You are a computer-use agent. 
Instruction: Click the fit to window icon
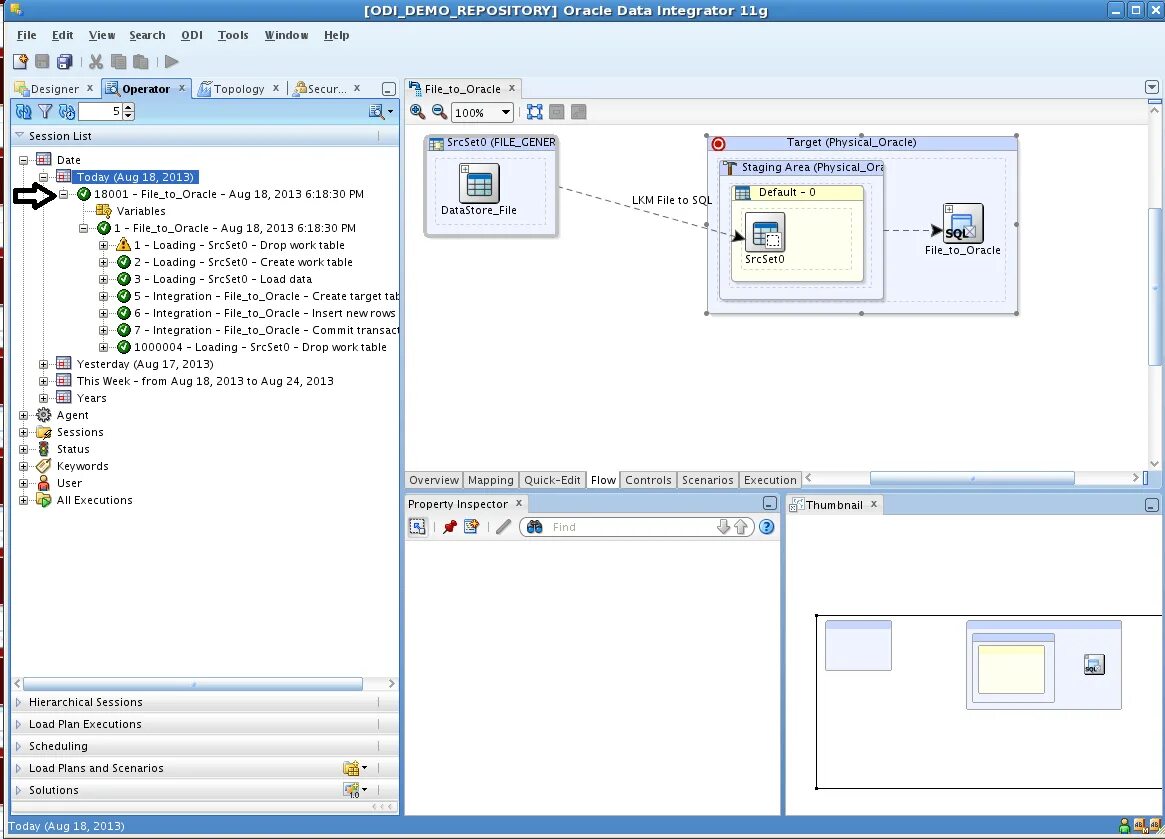pos(535,112)
